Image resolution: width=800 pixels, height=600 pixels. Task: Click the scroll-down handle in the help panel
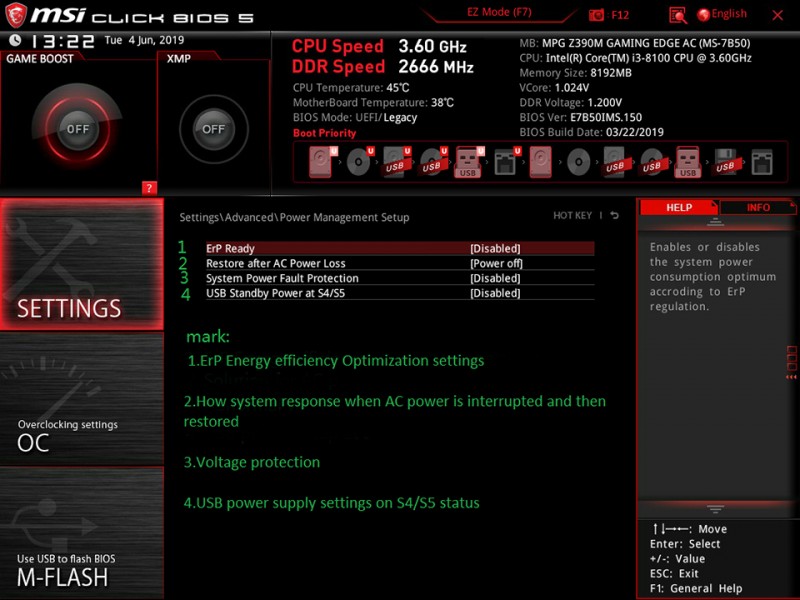coord(715,509)
